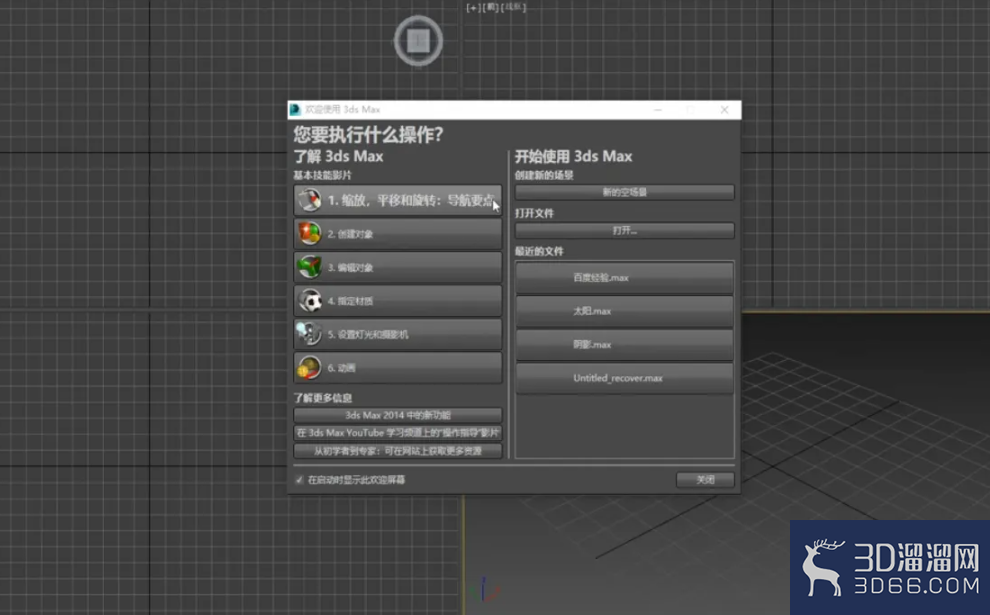Open recent file Untitled_recover.max
This screenshot has height=615, width=990.
(624, 378)
